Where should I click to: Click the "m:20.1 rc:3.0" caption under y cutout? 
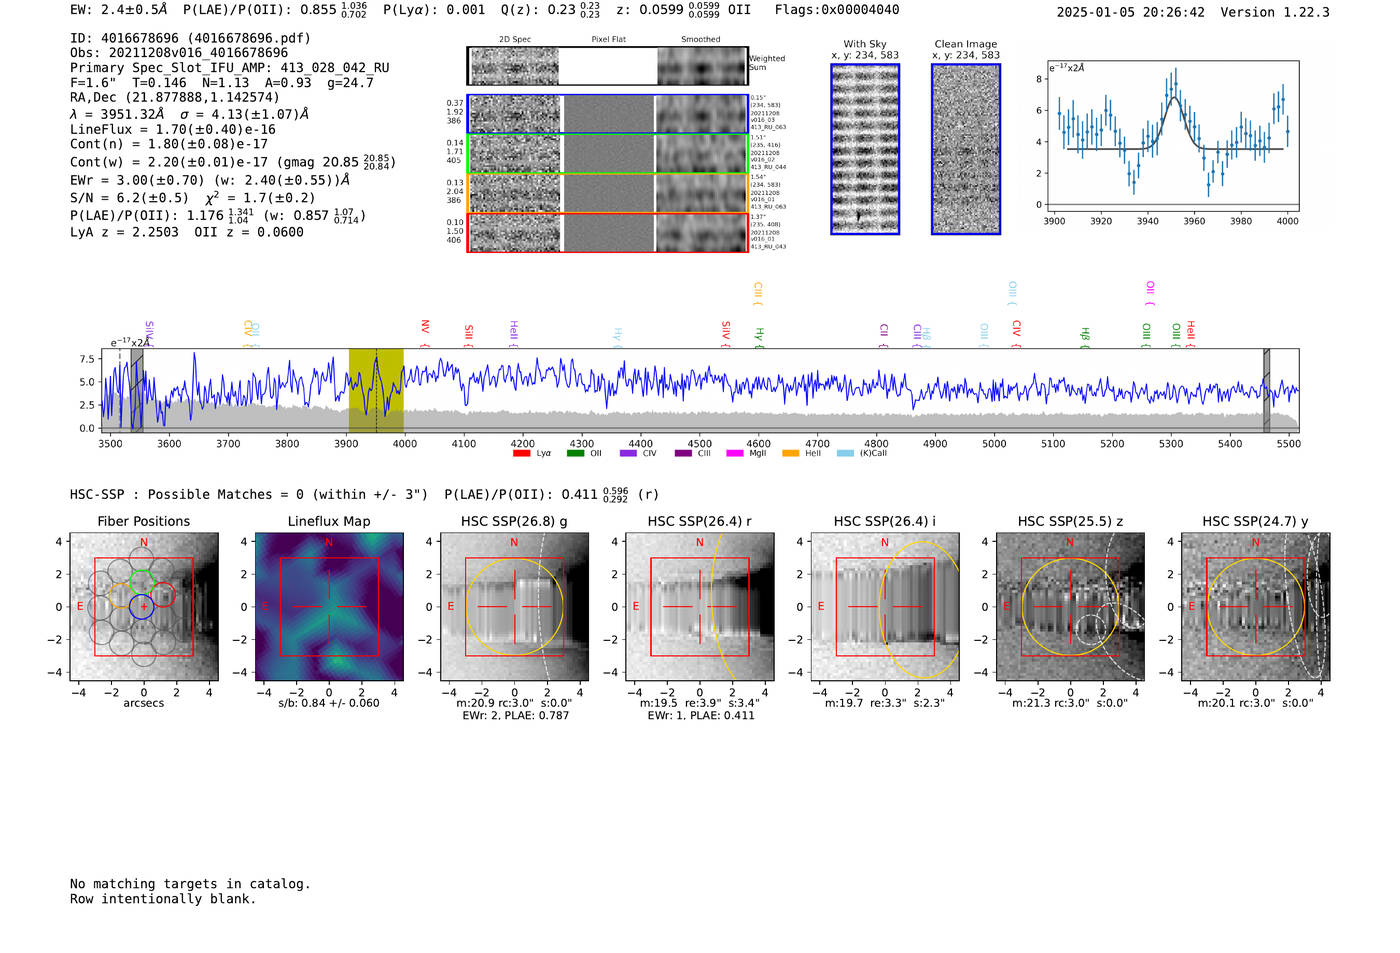coord(1256,703)
